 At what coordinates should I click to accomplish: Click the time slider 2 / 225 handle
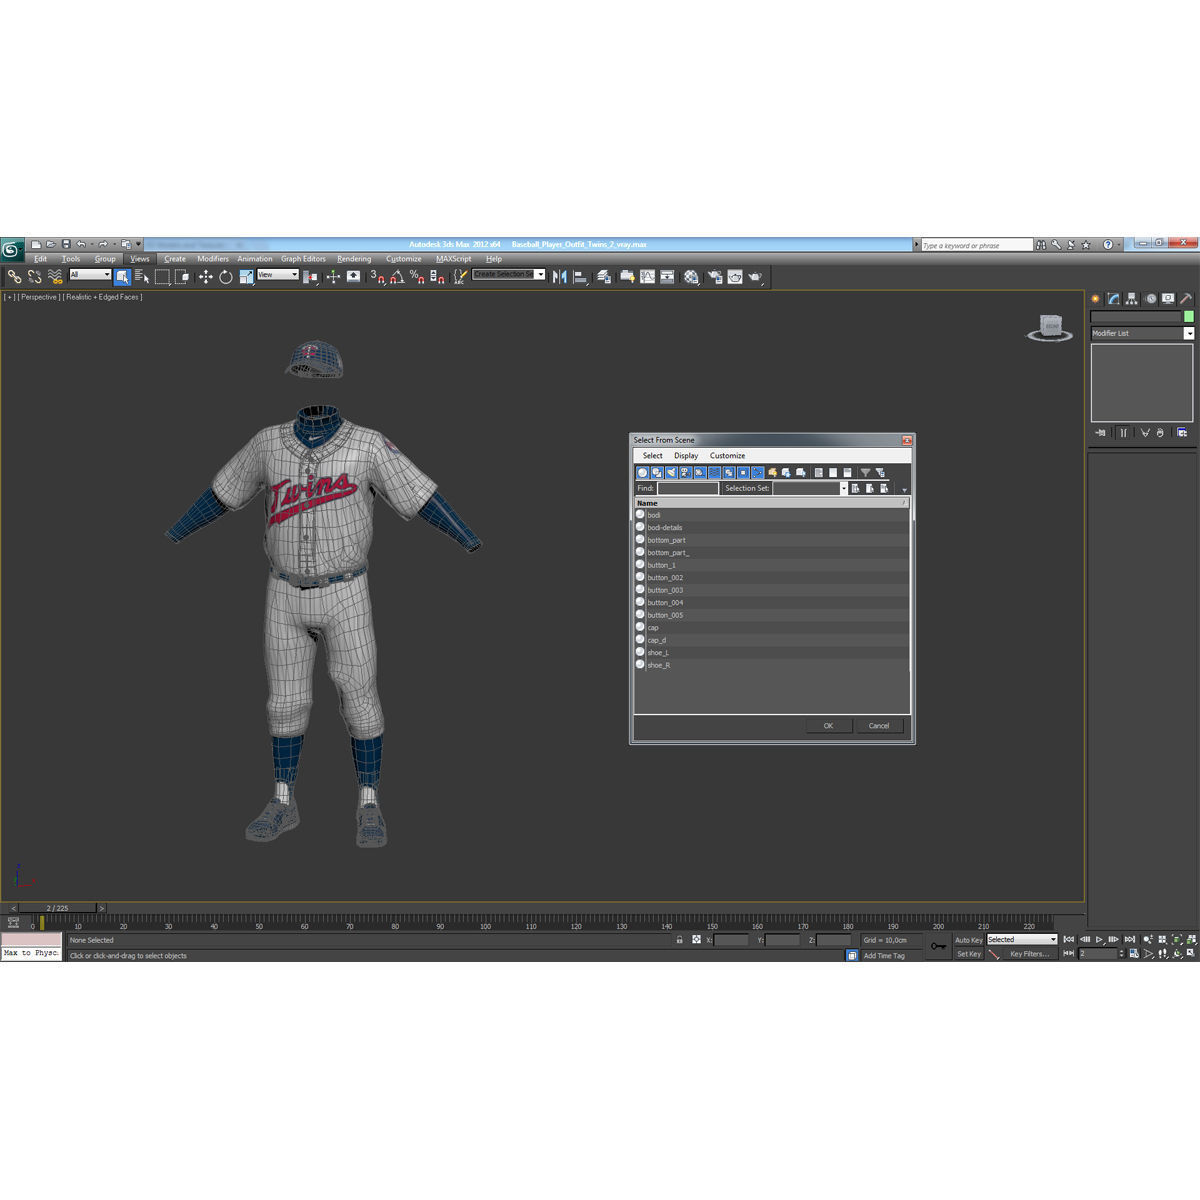(x=57, y=908)
